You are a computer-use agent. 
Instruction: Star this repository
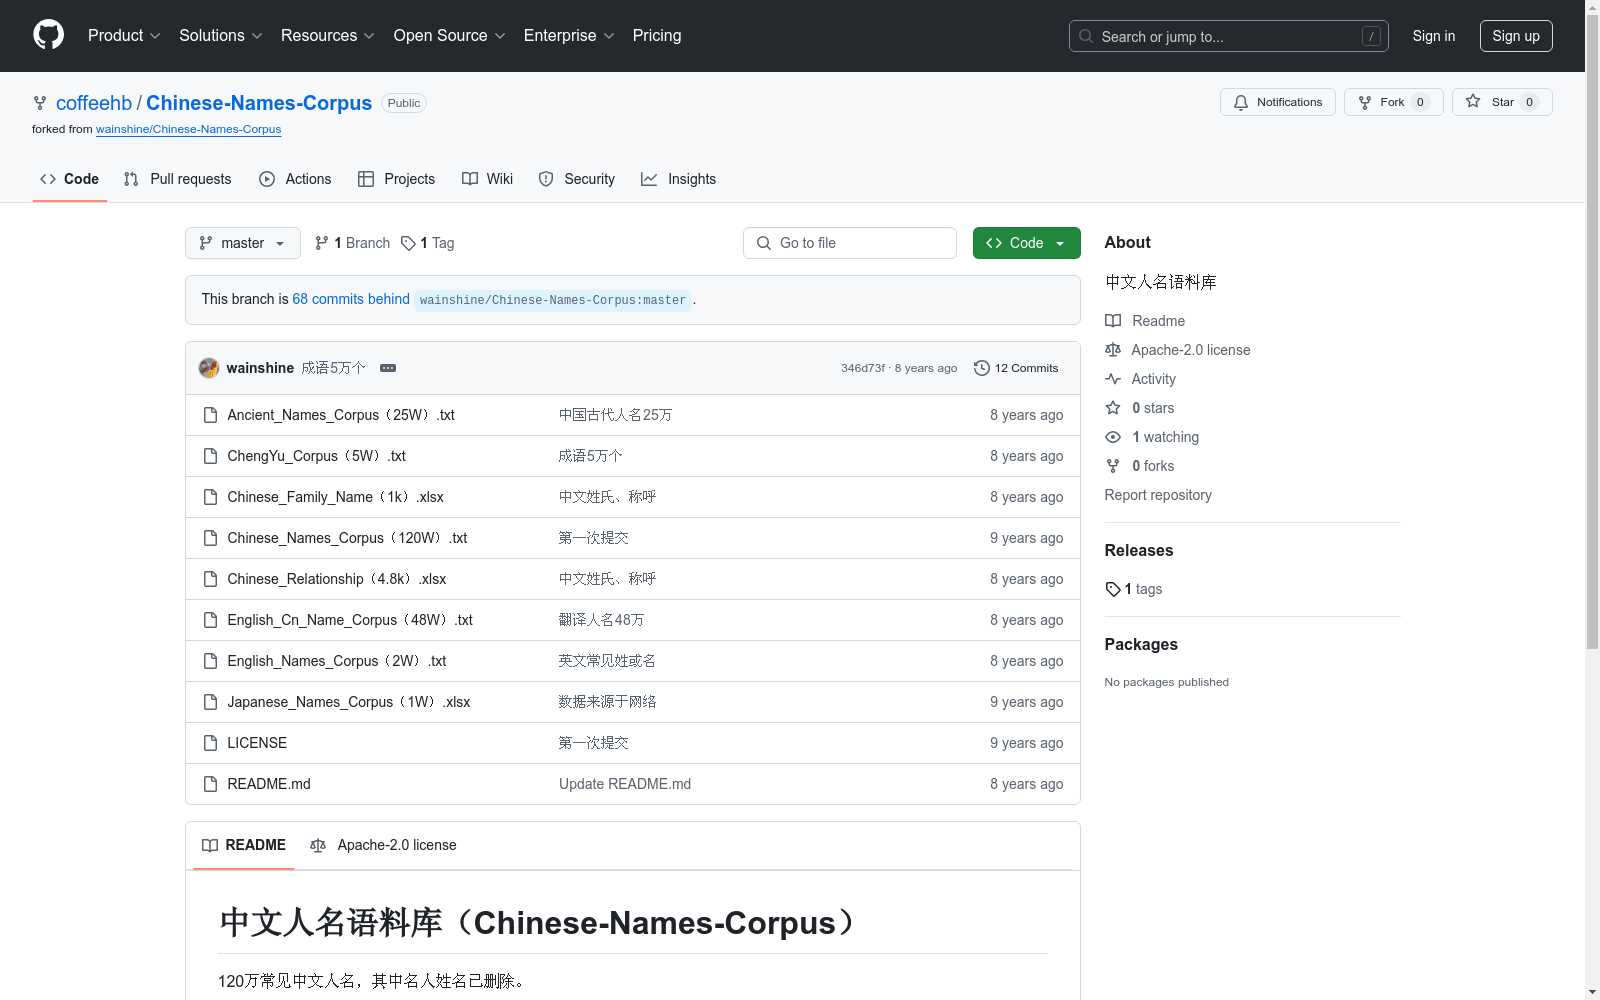point(1501,102)
